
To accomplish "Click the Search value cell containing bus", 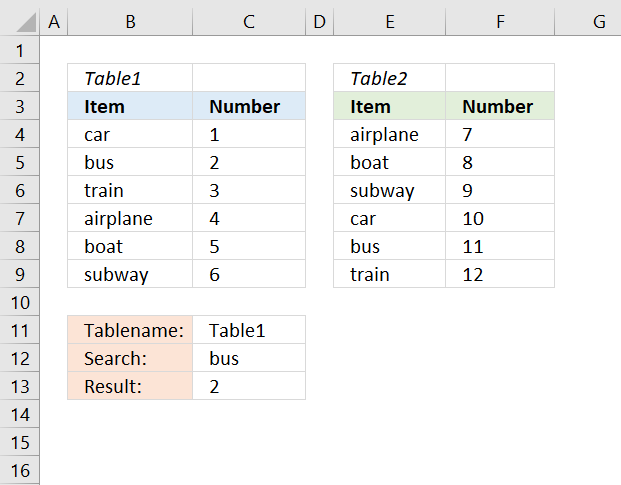I will point(248,358).
